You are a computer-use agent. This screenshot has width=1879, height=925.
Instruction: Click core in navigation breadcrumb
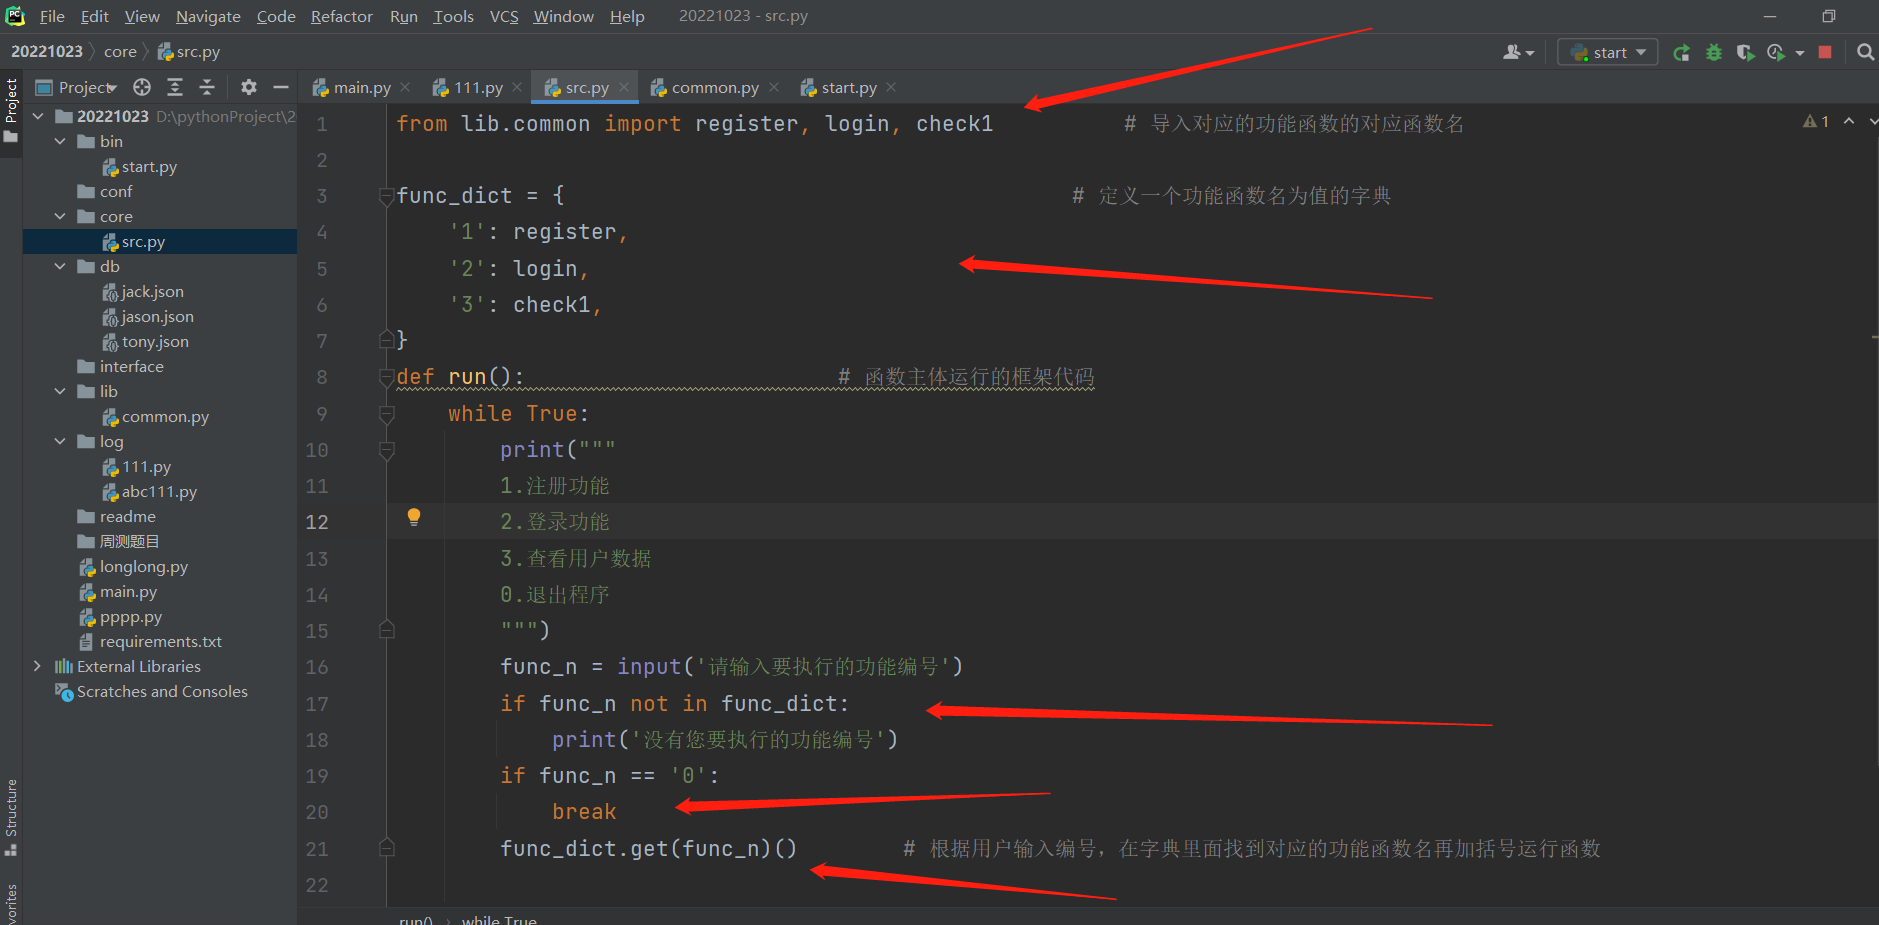click(120, 52)
